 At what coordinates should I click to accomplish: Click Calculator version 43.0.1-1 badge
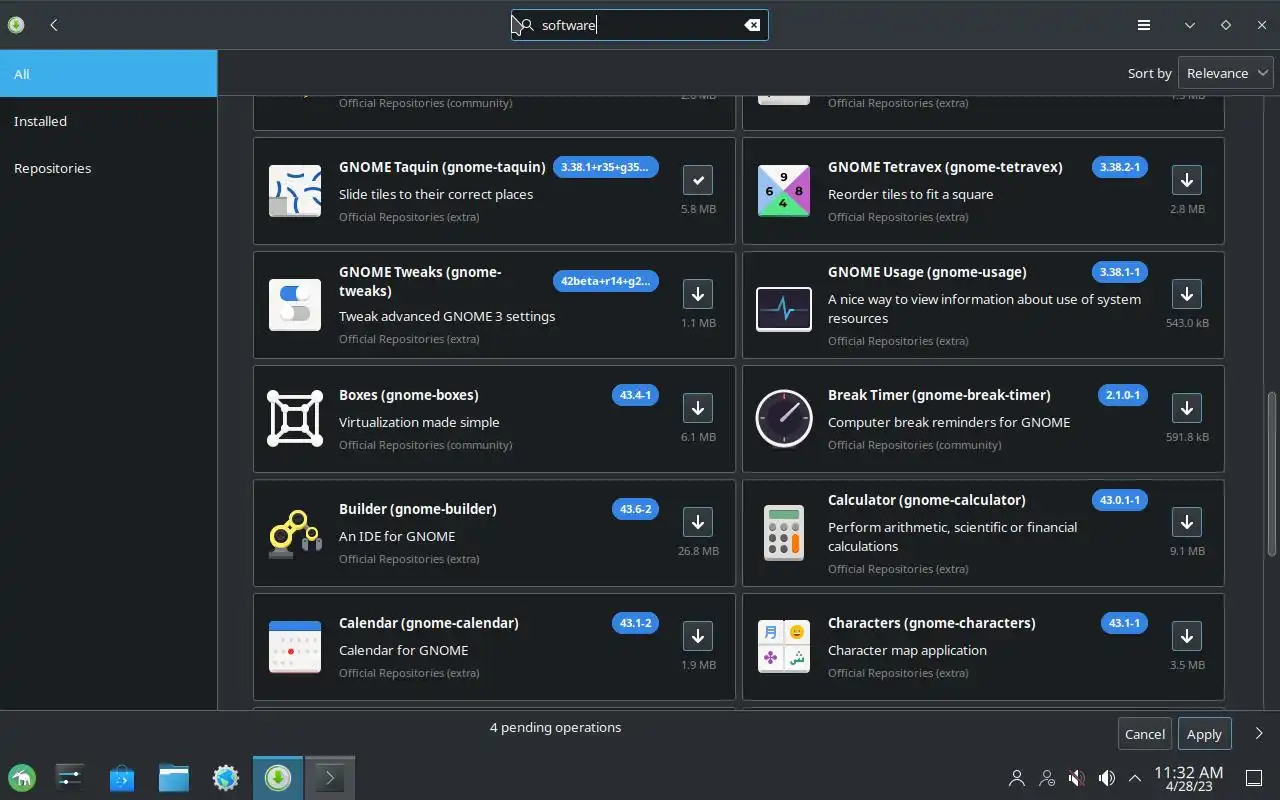coord(1119,500)
